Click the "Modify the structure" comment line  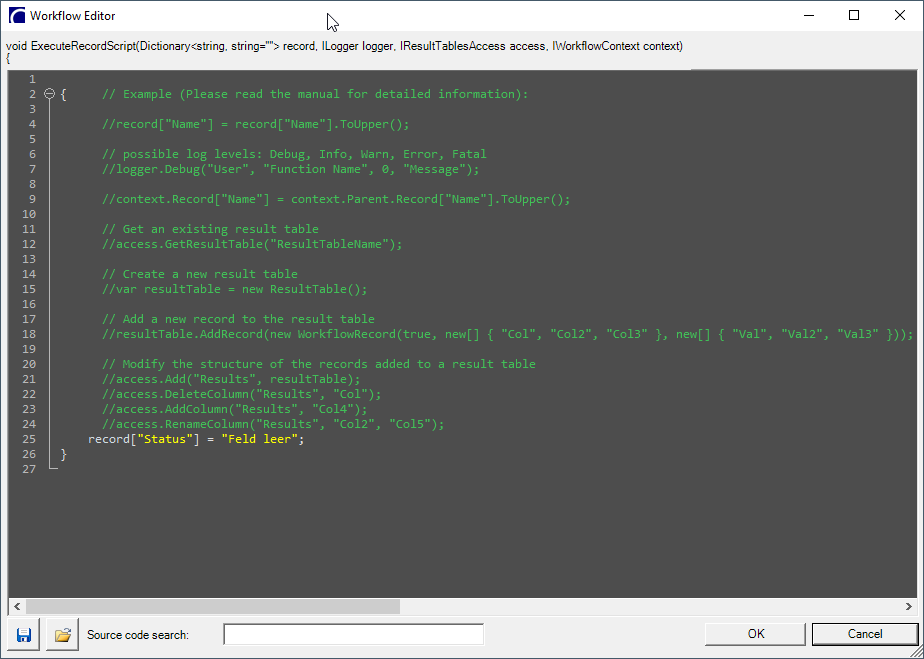(319, 364)
